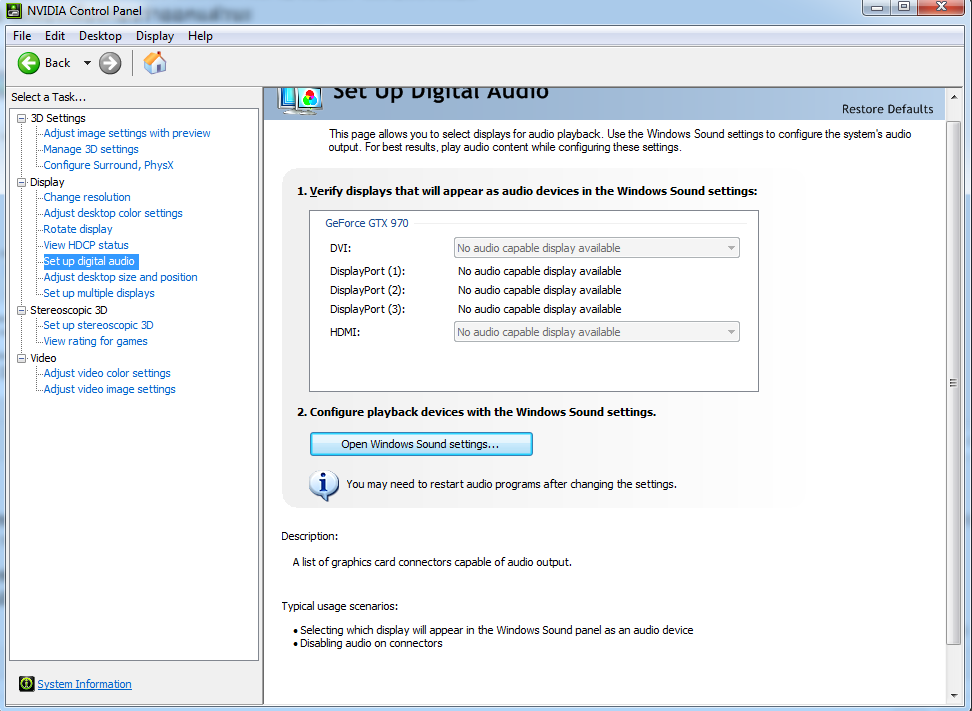Click the 3D Settings category label
Screen dimensions: 972x711
tap(58, 118)
